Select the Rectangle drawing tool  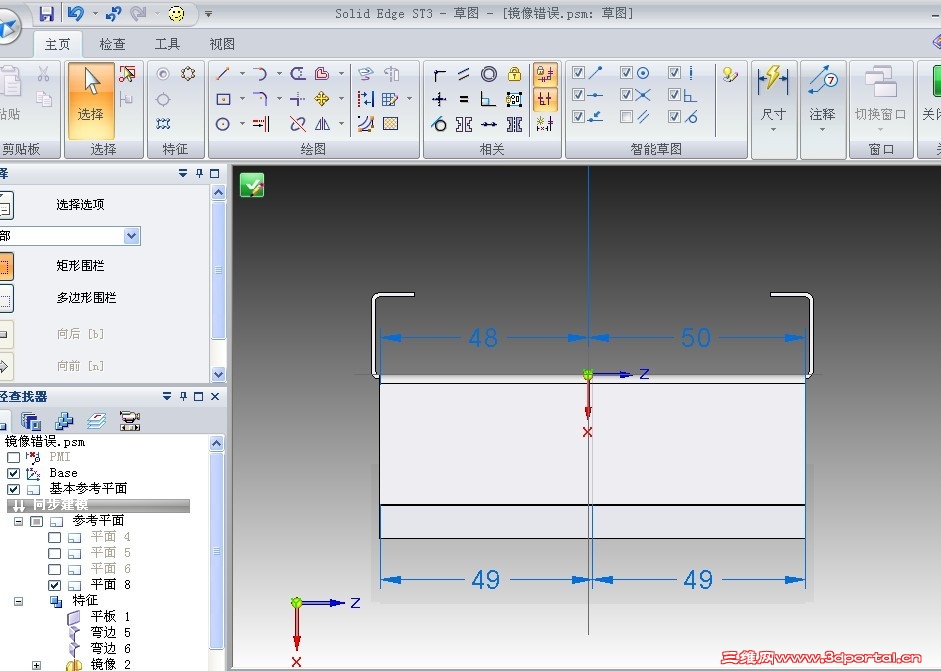click(223, 99)
